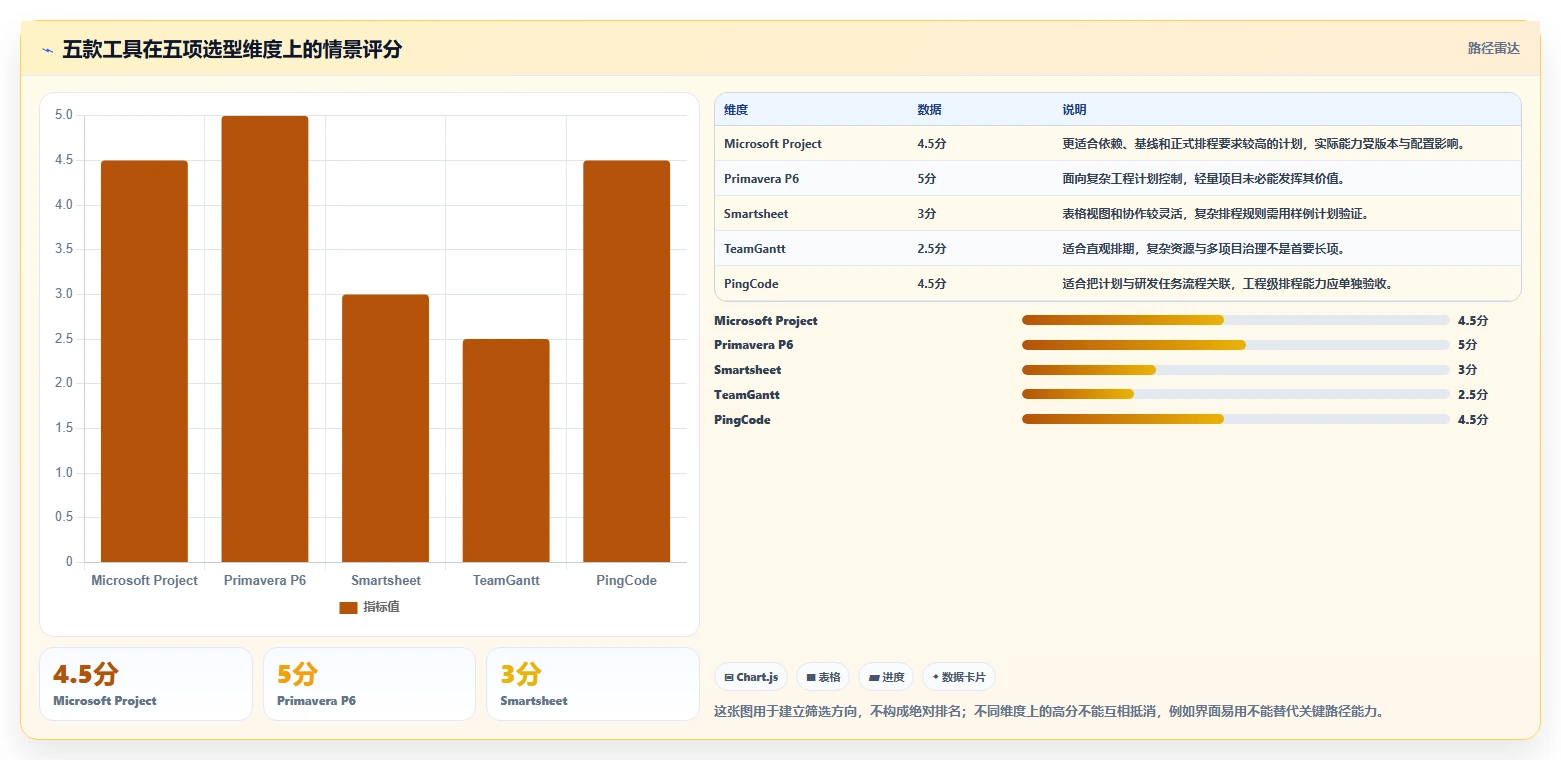Open the 3分 Smartsheet stat card
The width and height of the screenshot is (1561, 760).
(x=593, y=684)
